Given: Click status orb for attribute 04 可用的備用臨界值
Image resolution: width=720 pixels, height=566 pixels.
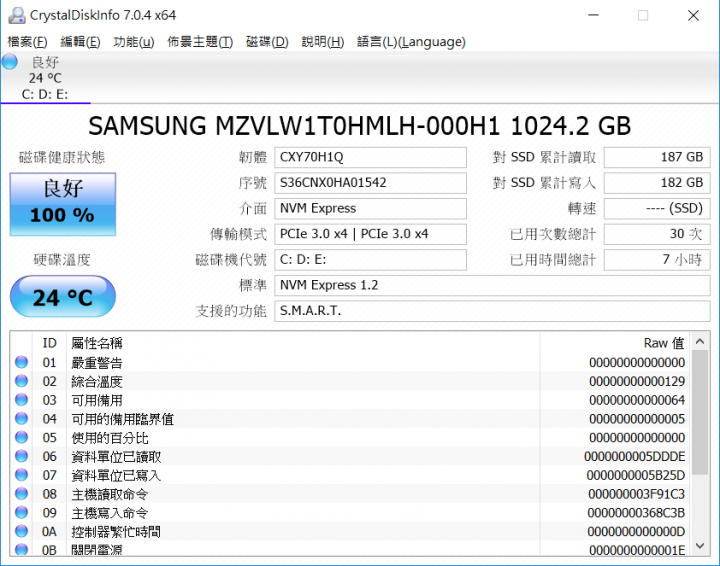Looking at the screenshot, I should tap(22, 419).
